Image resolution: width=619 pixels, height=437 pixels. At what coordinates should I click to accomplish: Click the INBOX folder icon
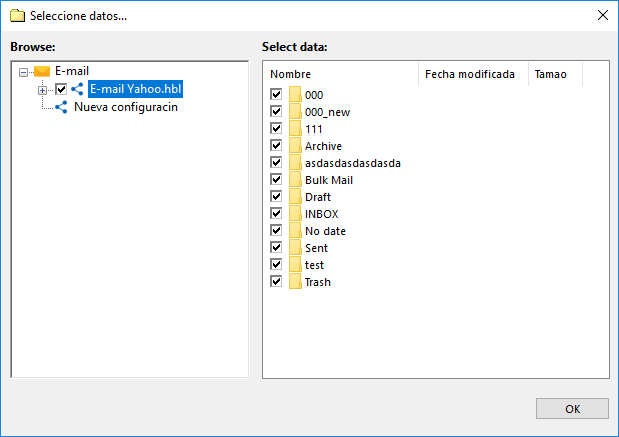click(x=295, y=214)
